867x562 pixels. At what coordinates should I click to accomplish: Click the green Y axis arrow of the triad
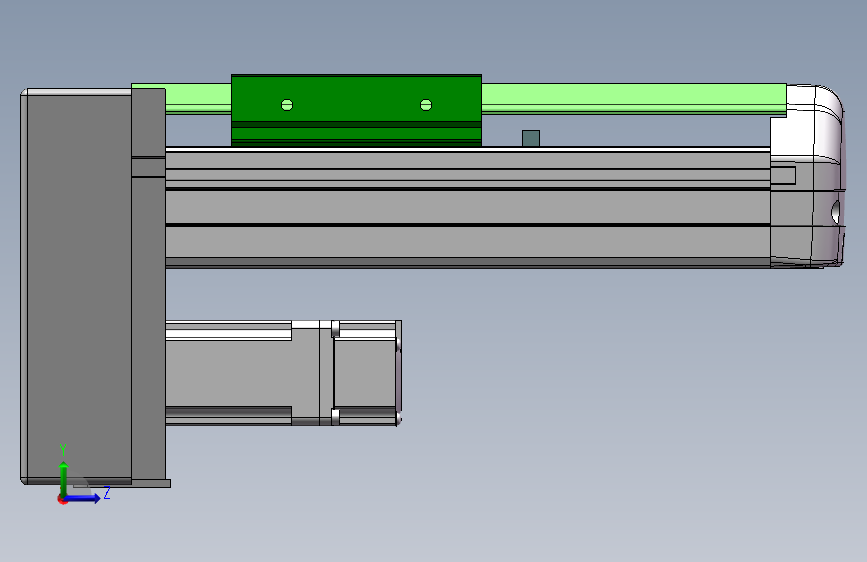64,478
